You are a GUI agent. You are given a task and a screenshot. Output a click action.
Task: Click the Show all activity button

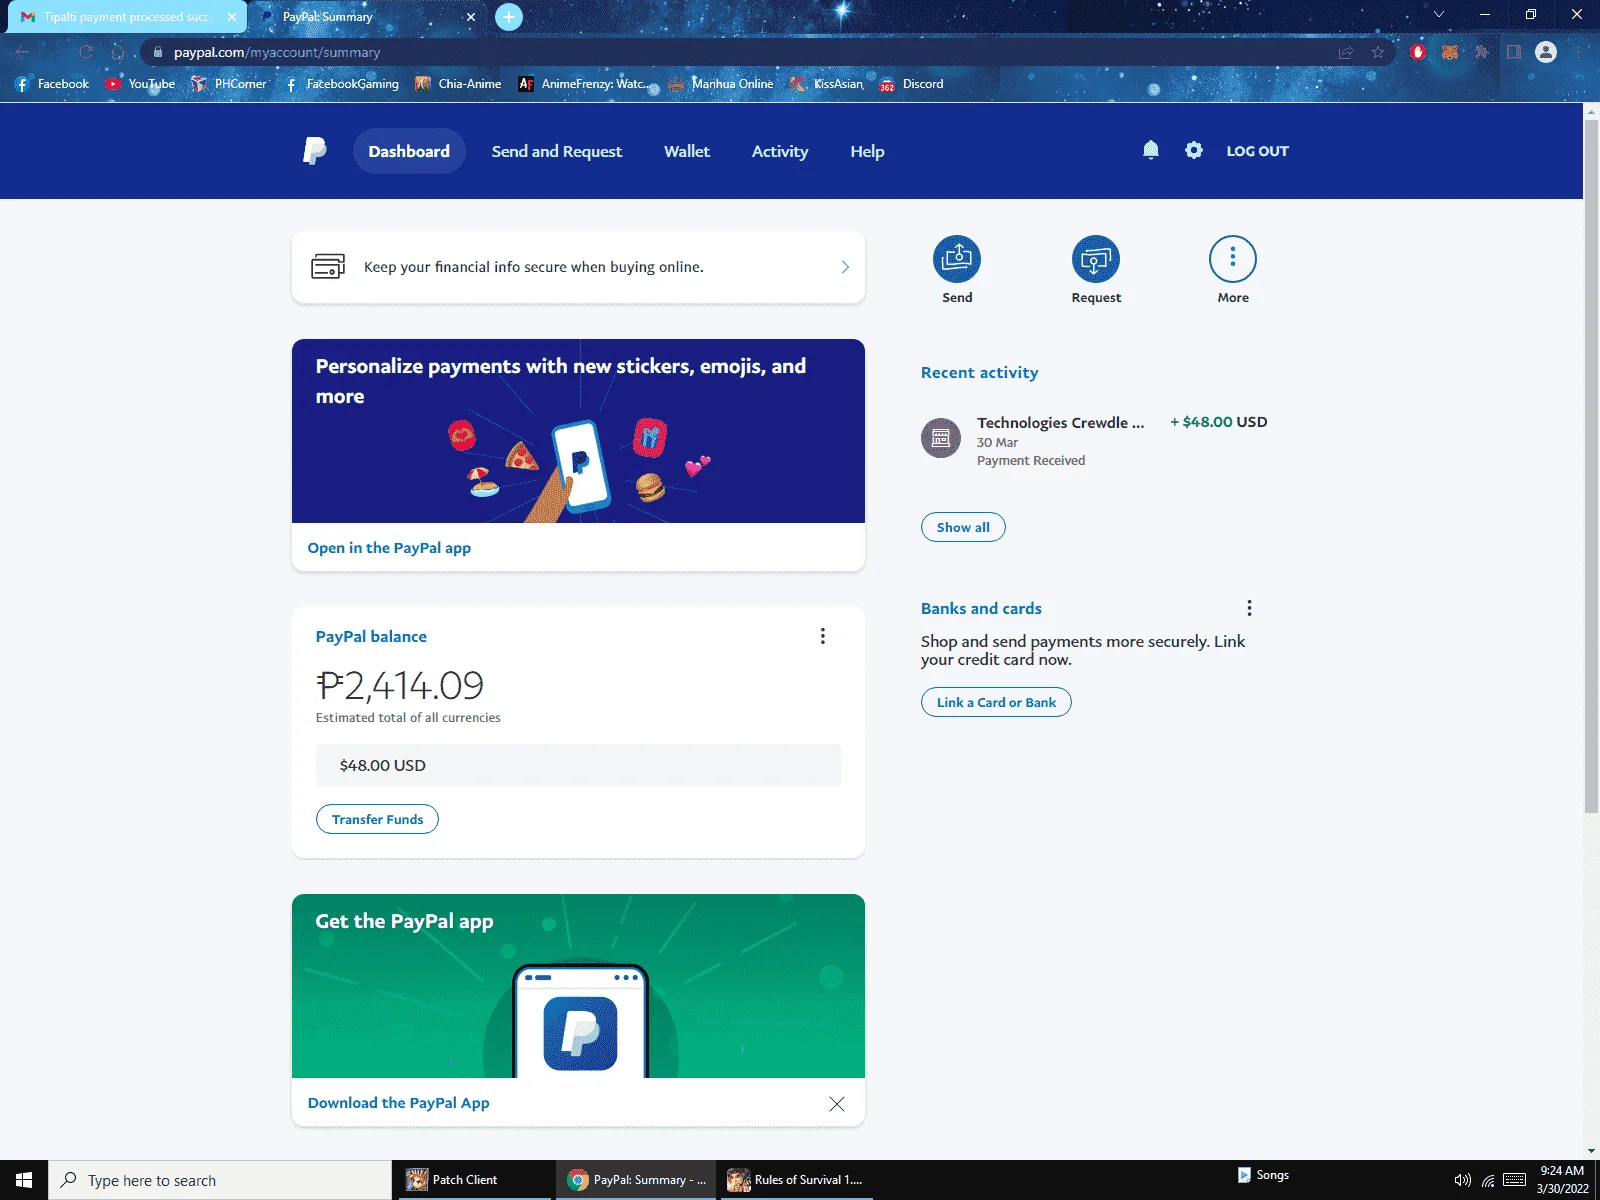point(963,527)
